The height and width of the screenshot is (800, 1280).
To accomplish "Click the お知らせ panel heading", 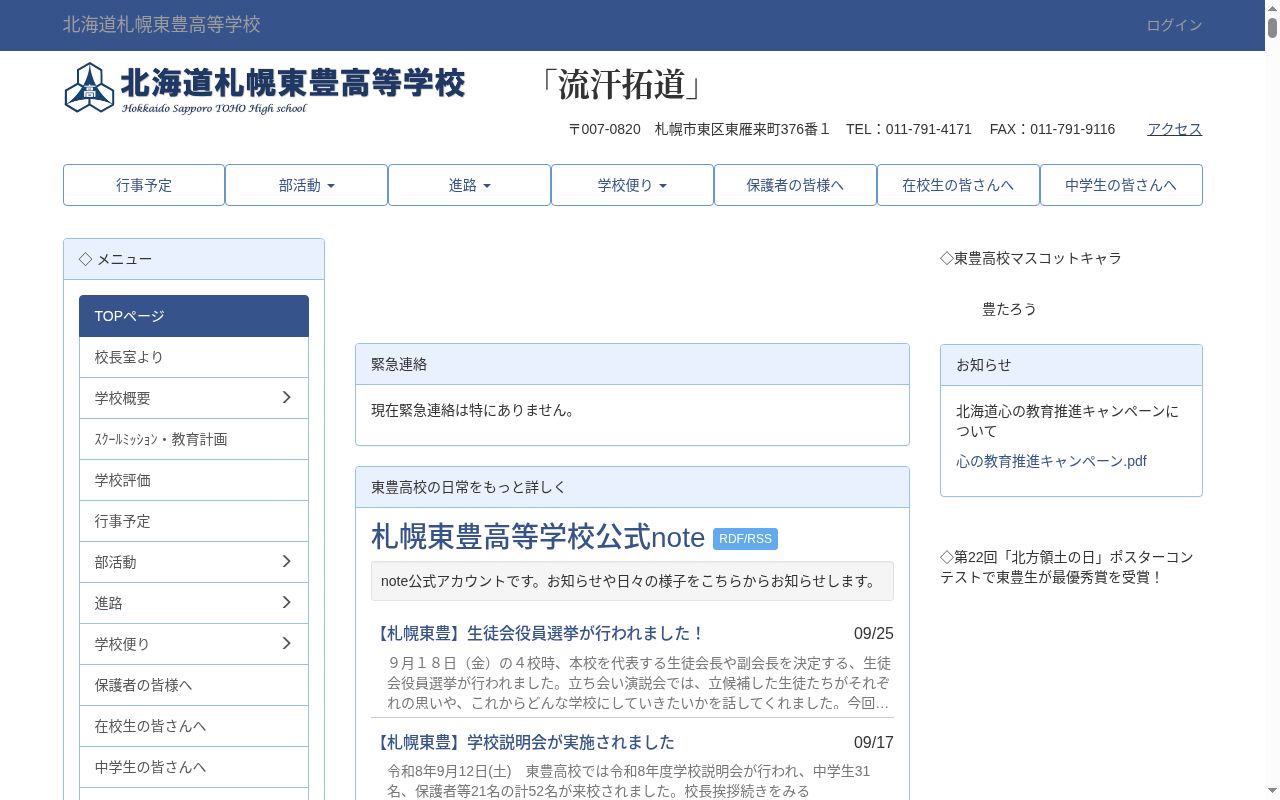I will click(1071, 365).
